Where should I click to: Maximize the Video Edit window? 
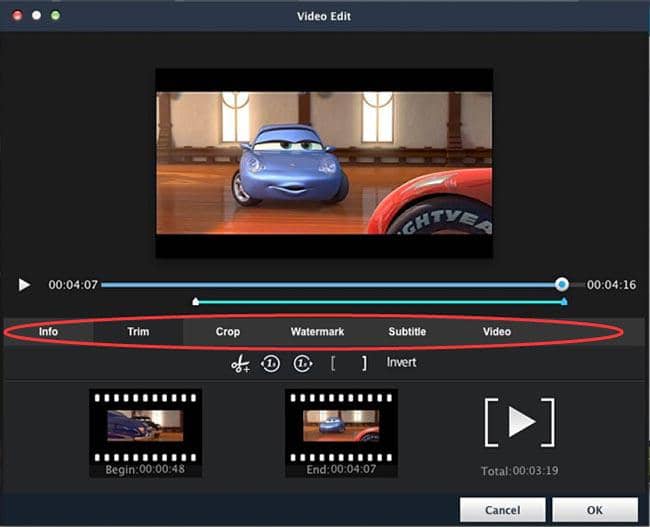pyautogui.click(x=56, y=15)
